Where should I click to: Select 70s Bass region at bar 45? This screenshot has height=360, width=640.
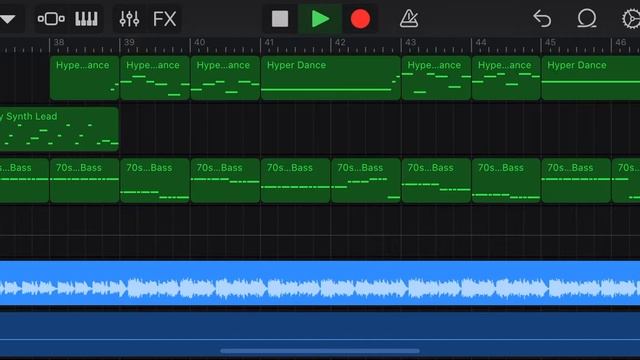(x=576, y=181)
